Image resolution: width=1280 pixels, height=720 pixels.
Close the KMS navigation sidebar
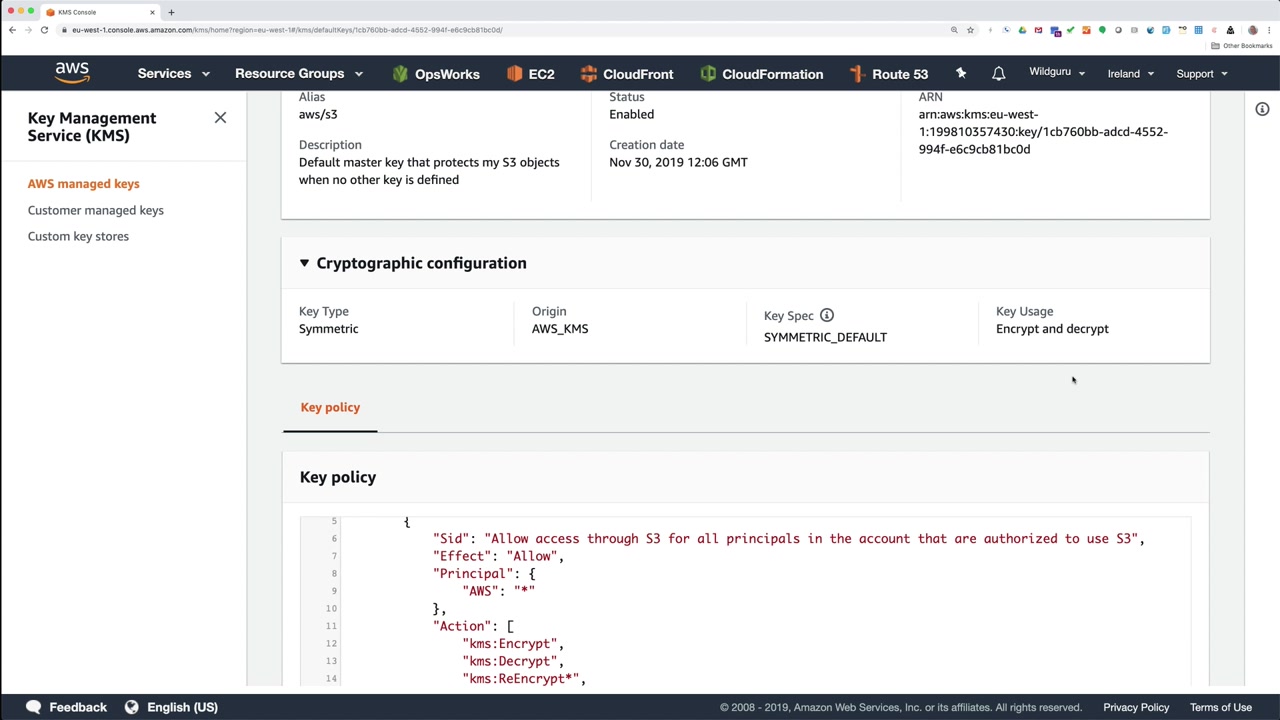220,118
